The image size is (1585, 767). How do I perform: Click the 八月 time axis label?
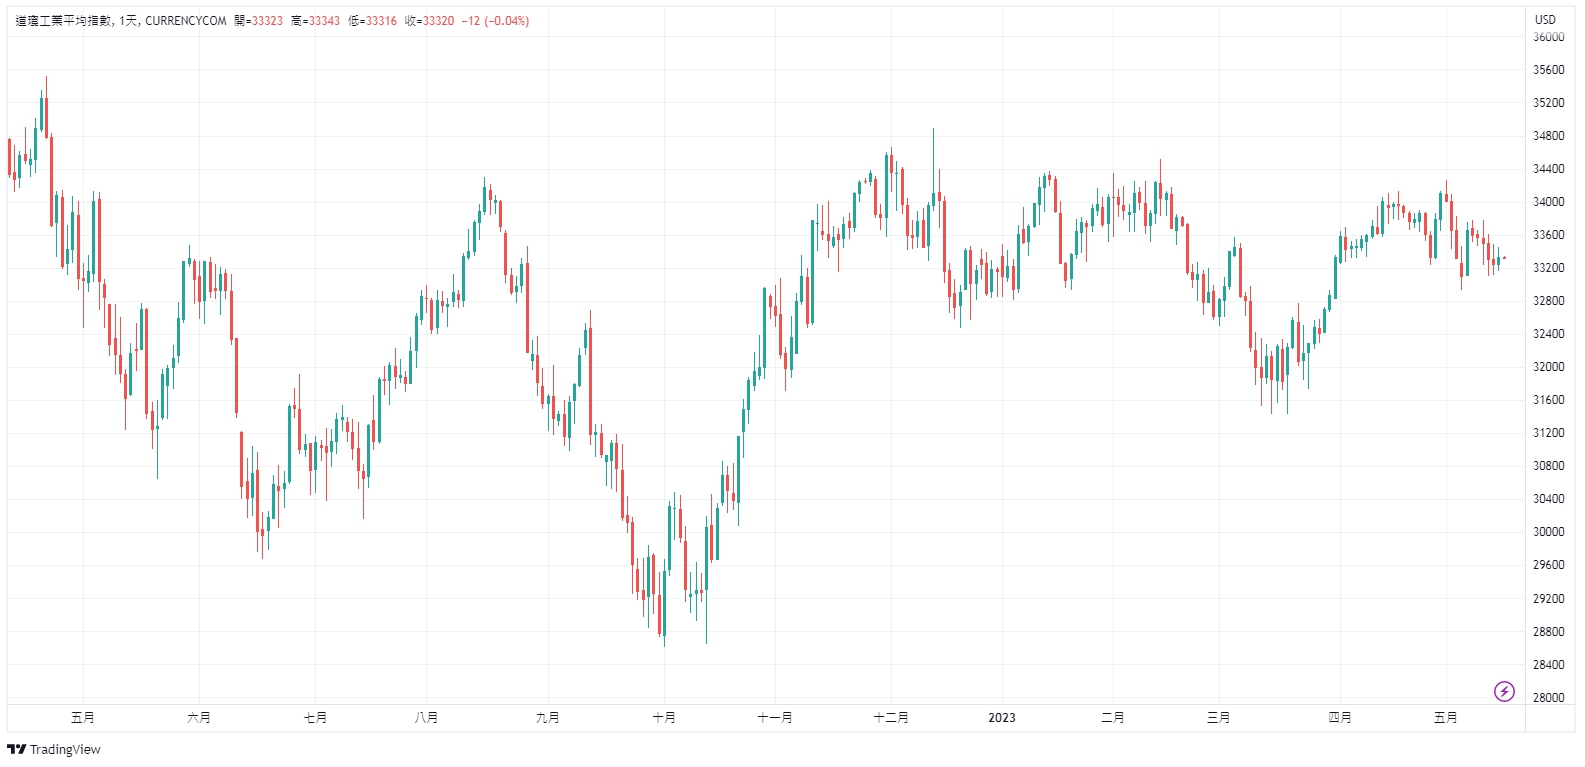pyautogui.click(x=426, y=718)
